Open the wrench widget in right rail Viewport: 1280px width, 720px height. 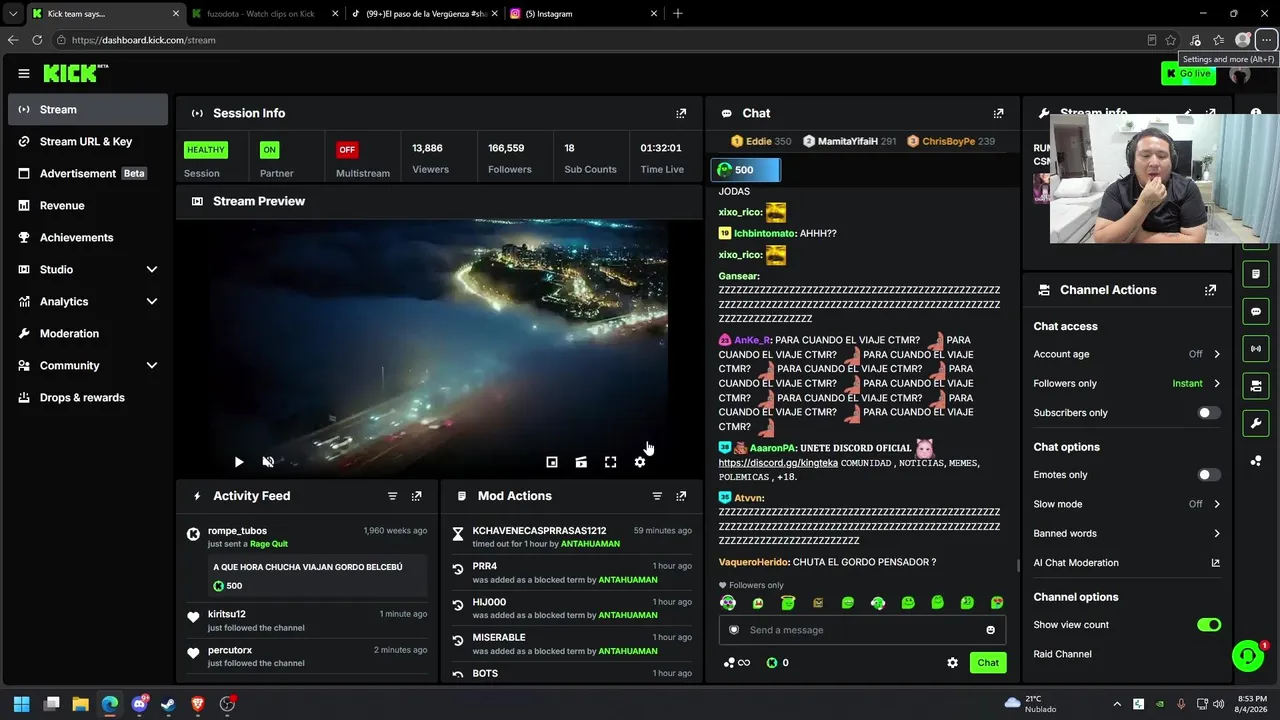pyautogui.click(x=1256, y=423)
